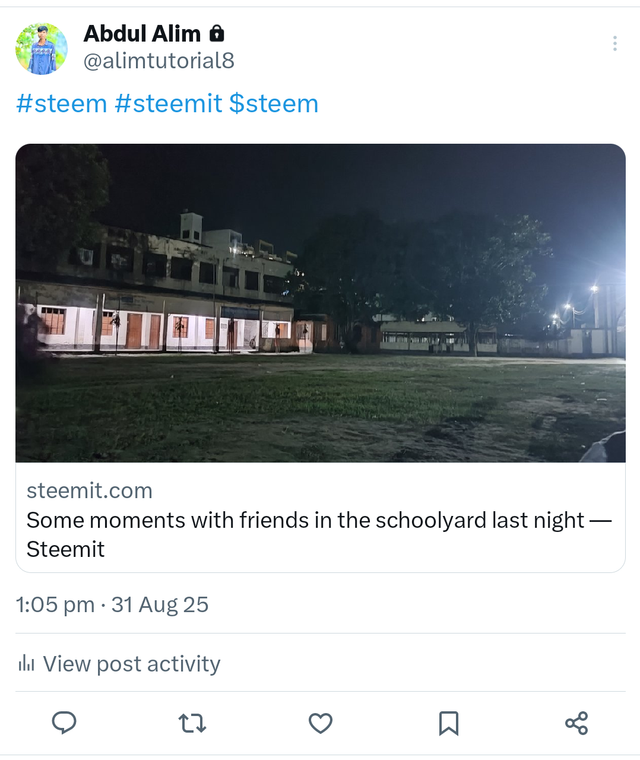Click the bar chart analytics icon
This screenshot has height=760, width=640.
click(27, 663)
